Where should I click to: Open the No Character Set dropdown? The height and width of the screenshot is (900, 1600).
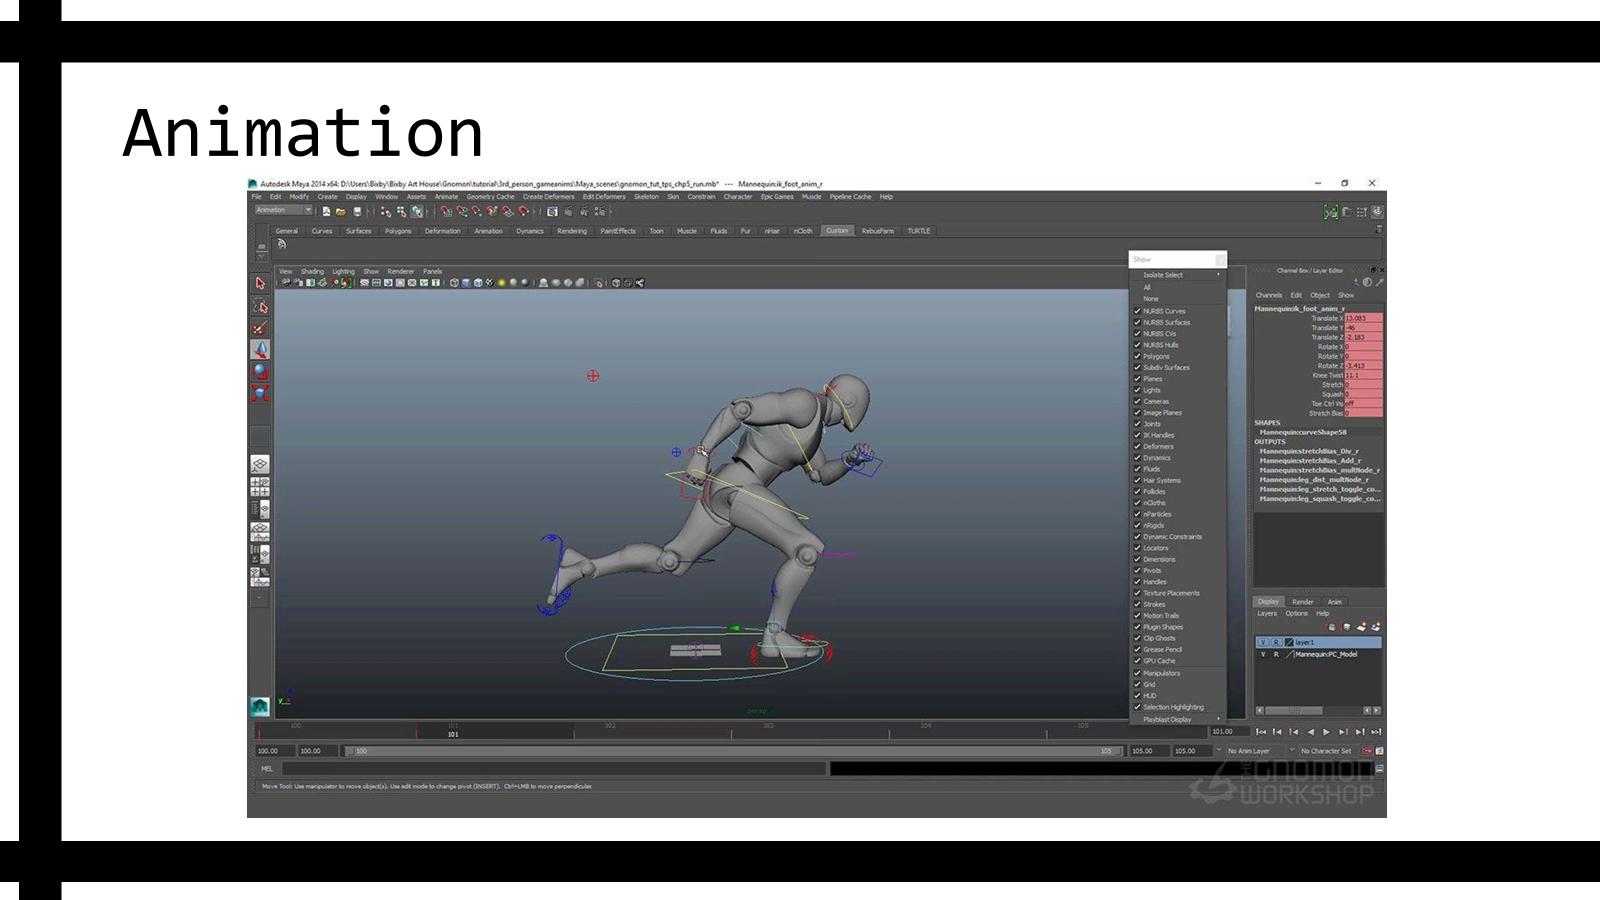pos(1327,751)
